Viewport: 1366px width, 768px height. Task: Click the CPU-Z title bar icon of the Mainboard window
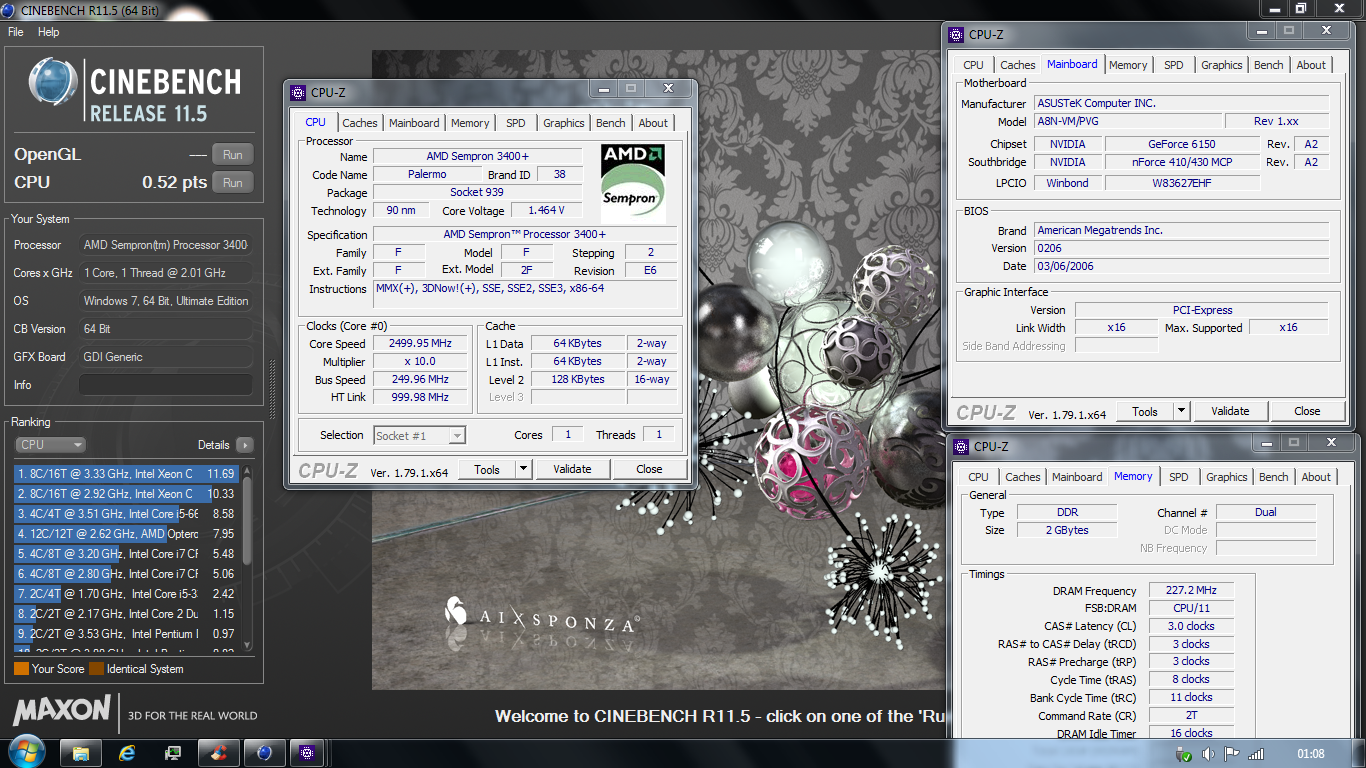[956, 34]
